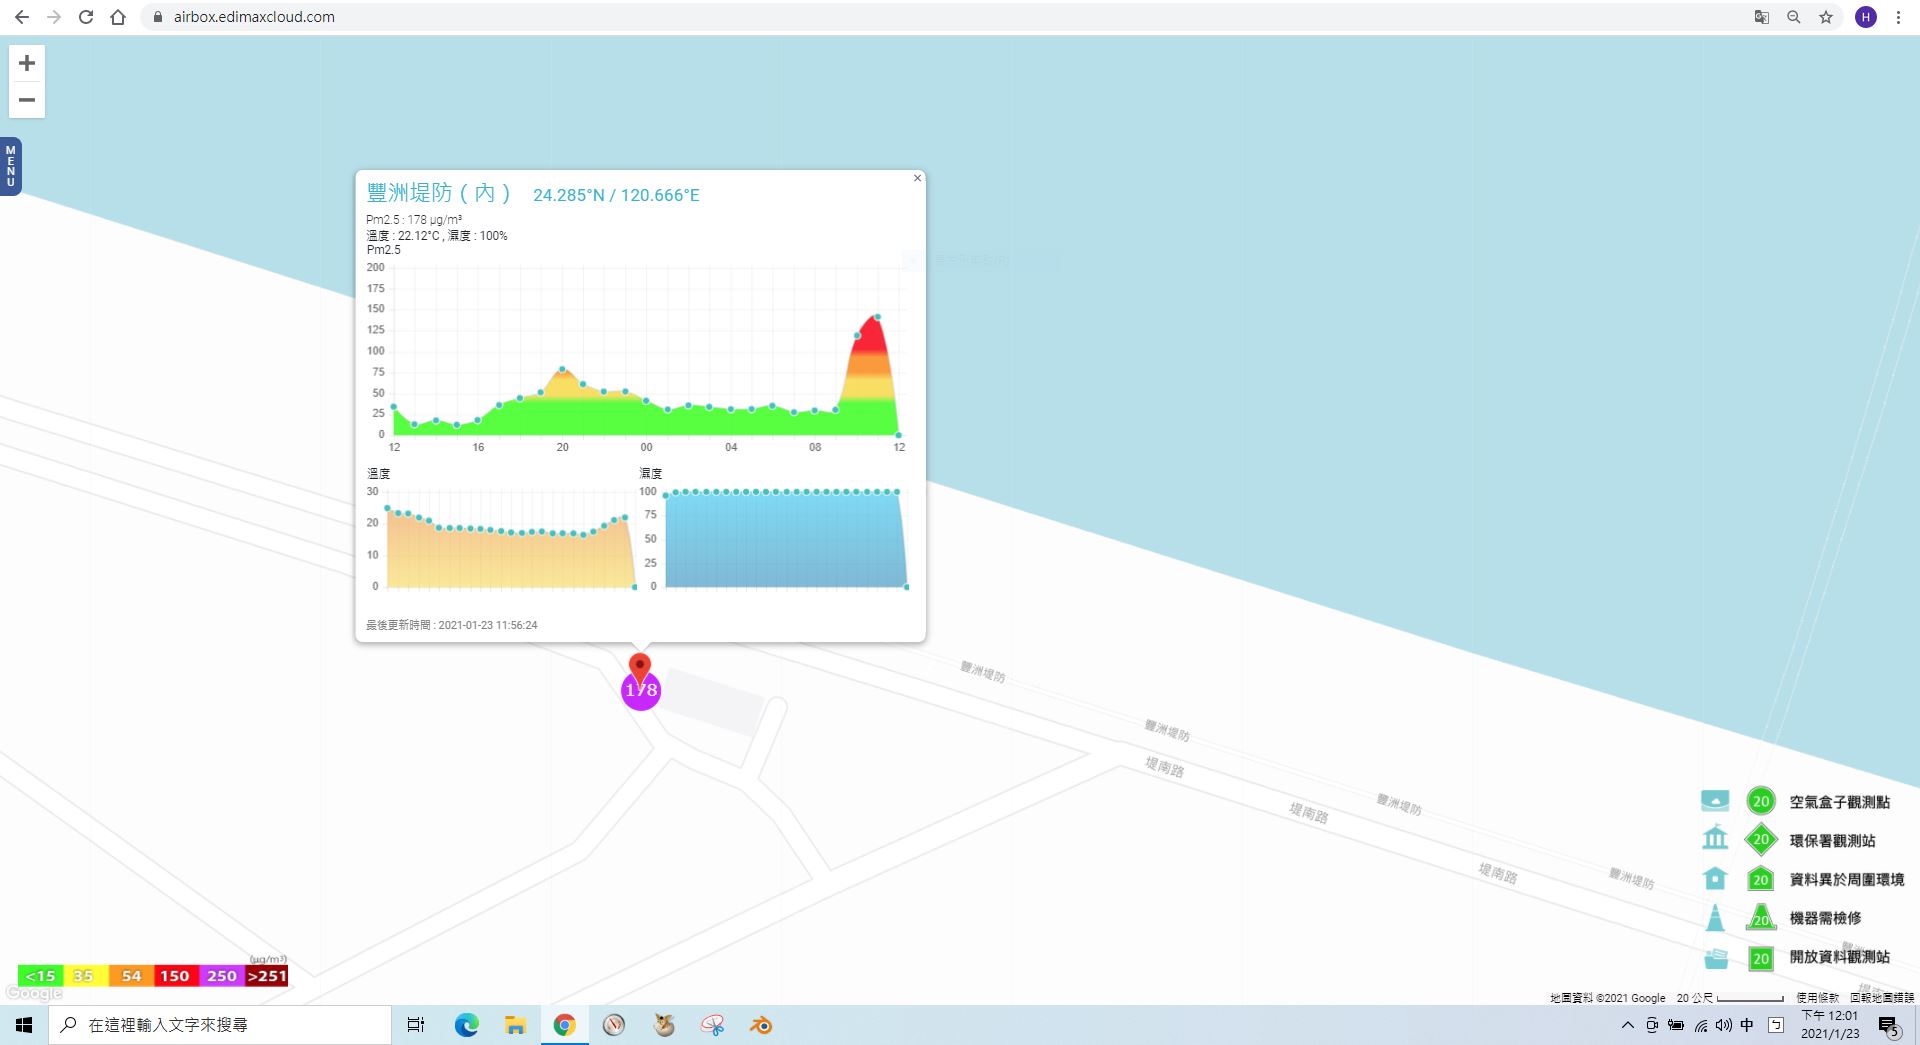
Task: Open Blender from the taskbar
Action: coord(761,1025)
